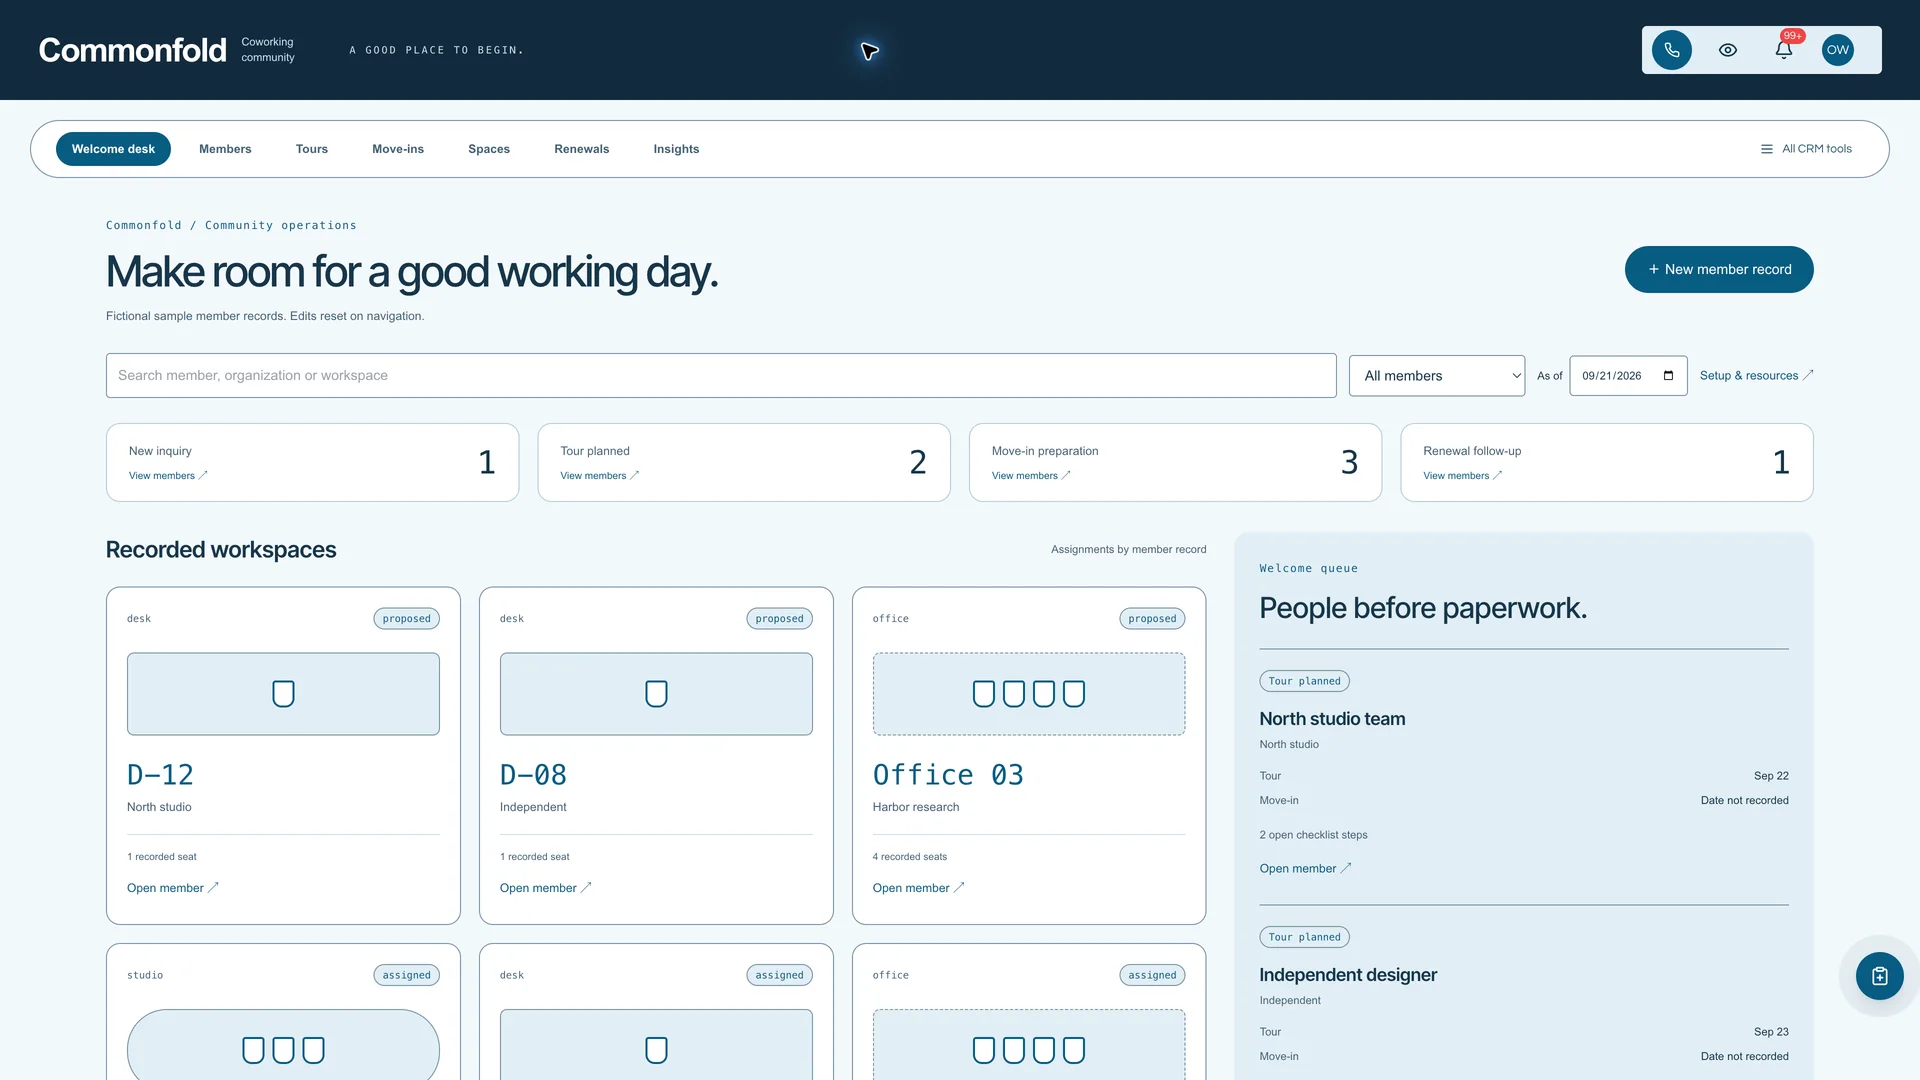Switch to the Welcome desk tab
Viewport: 1920px width, 1080px height.
(113, 149)
